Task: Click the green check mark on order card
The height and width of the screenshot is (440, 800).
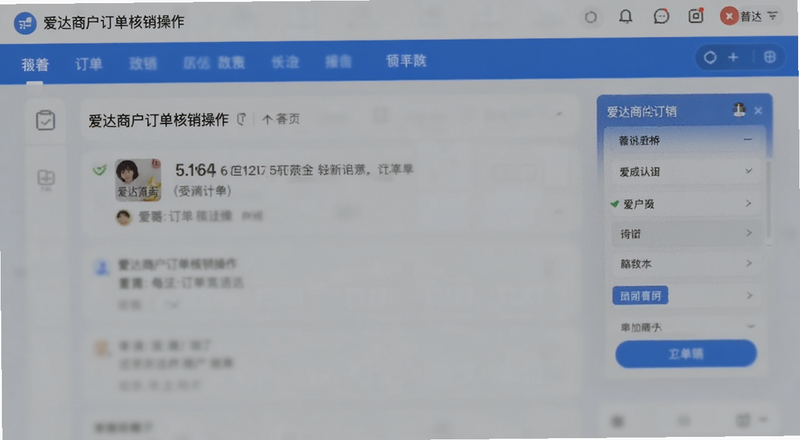Action: tap(100, 169)
